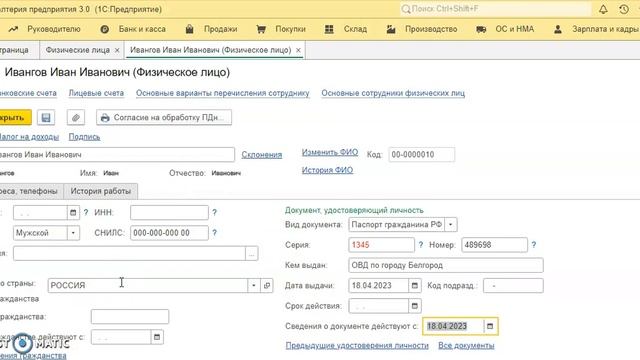Click the Производство factory icon
Image resolution: width=640 pixels, height=360 pixels.
tap(391, 29)
